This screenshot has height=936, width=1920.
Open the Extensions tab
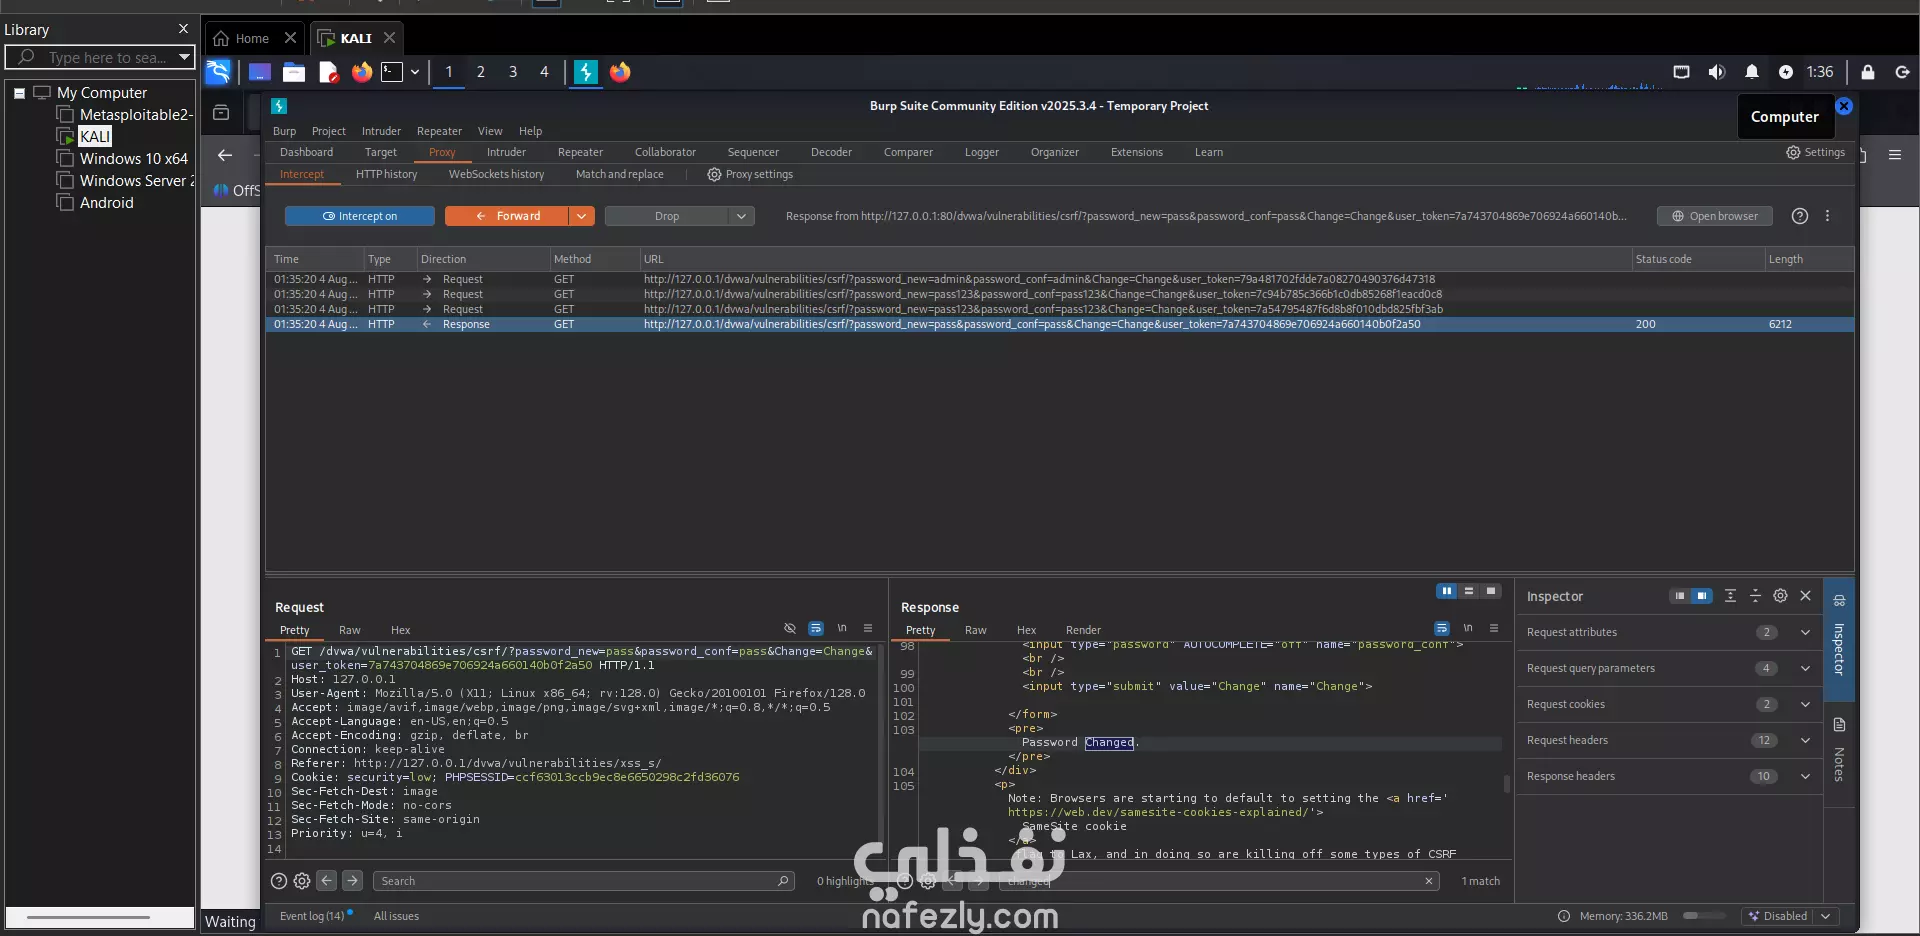click(1137, 152)
